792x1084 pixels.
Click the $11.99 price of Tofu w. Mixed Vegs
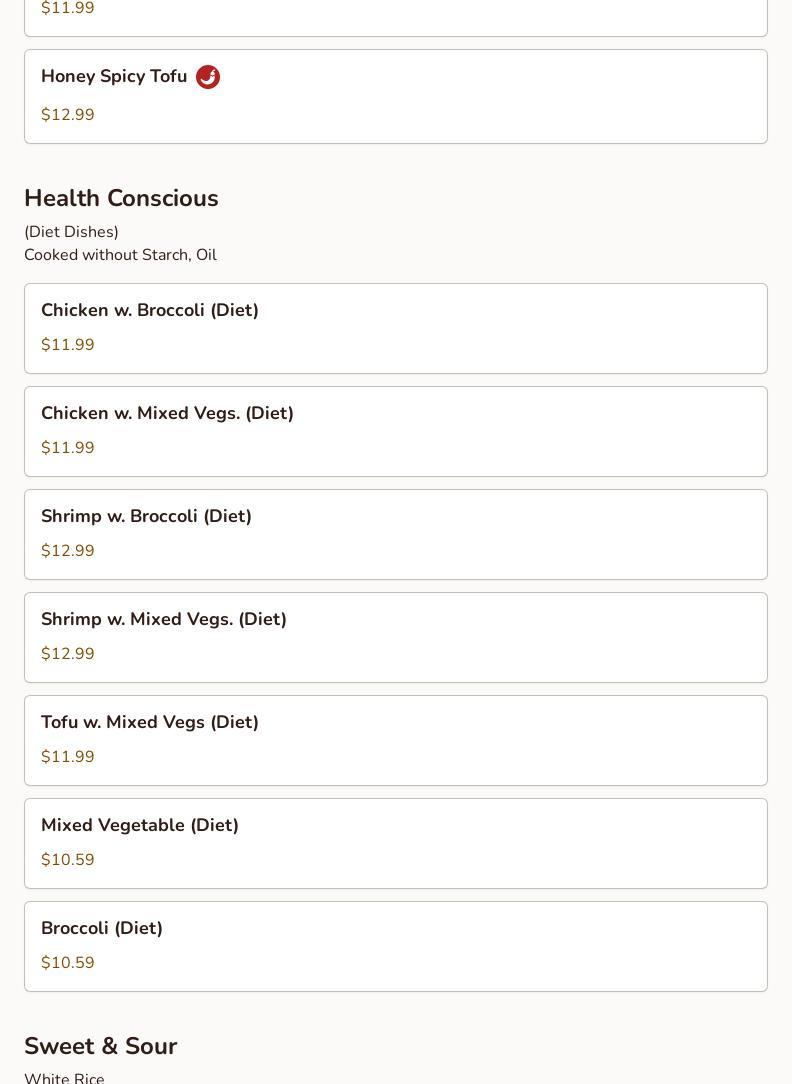68,756
